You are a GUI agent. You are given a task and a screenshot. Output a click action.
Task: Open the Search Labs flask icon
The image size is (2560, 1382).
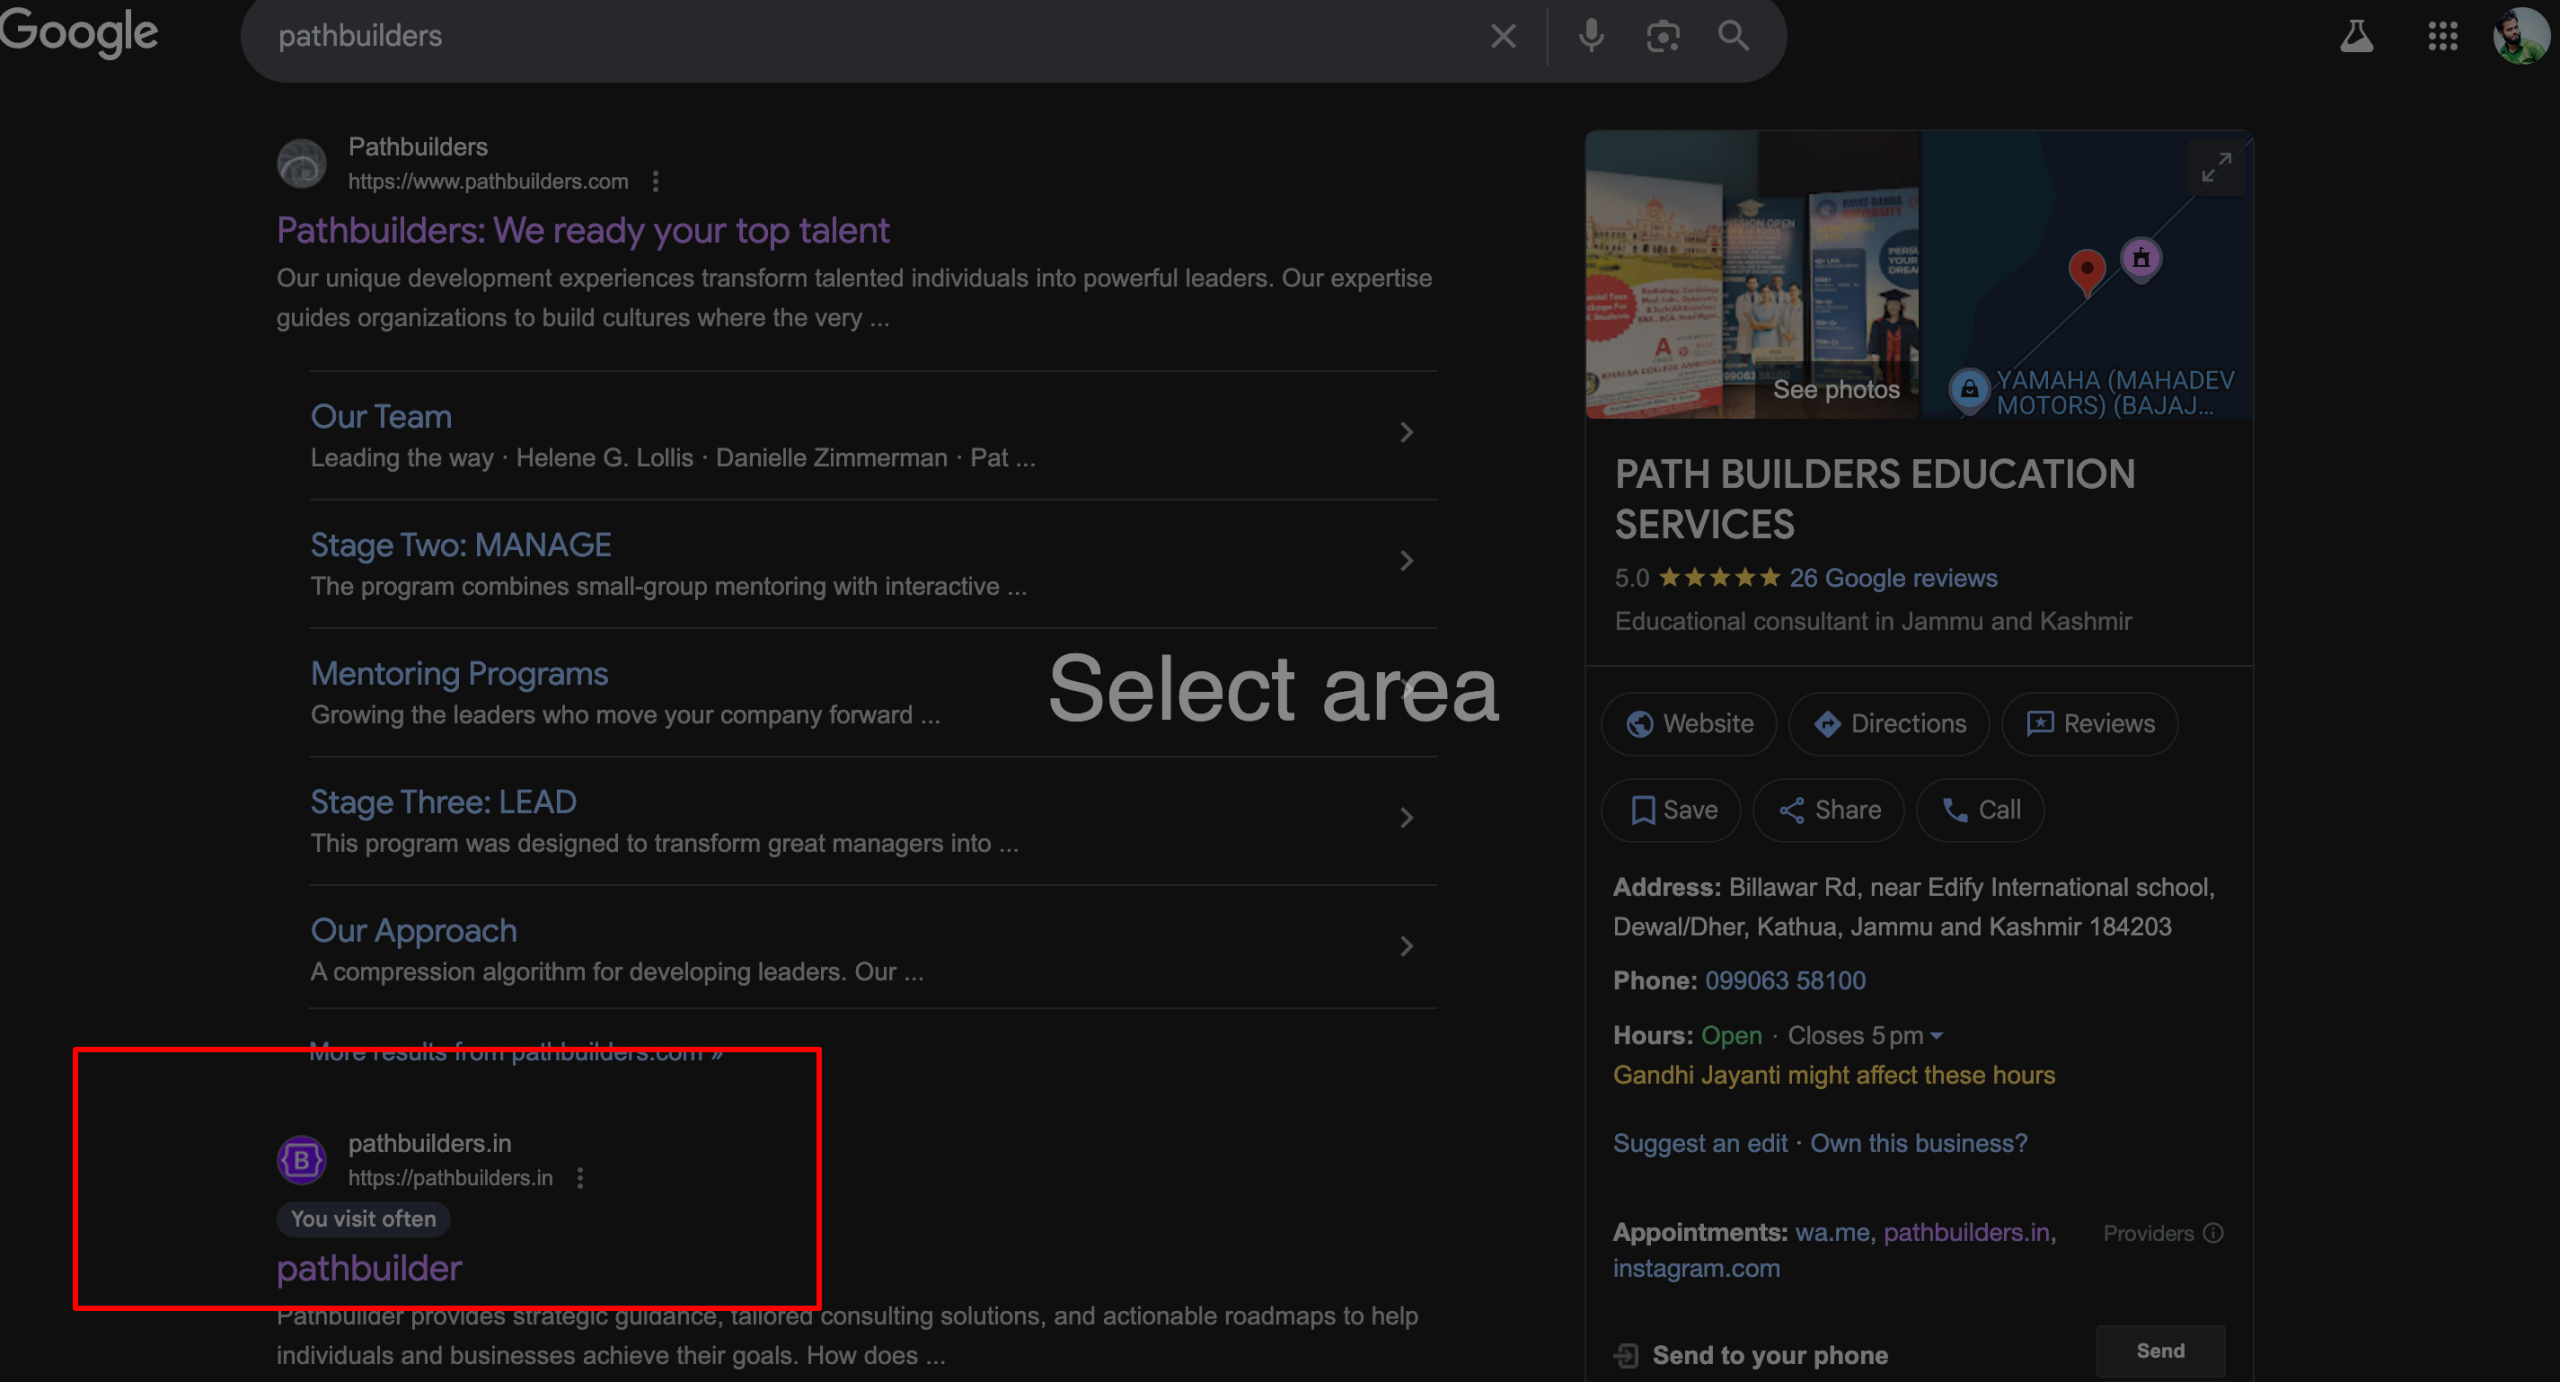[x=2356, y=36]
